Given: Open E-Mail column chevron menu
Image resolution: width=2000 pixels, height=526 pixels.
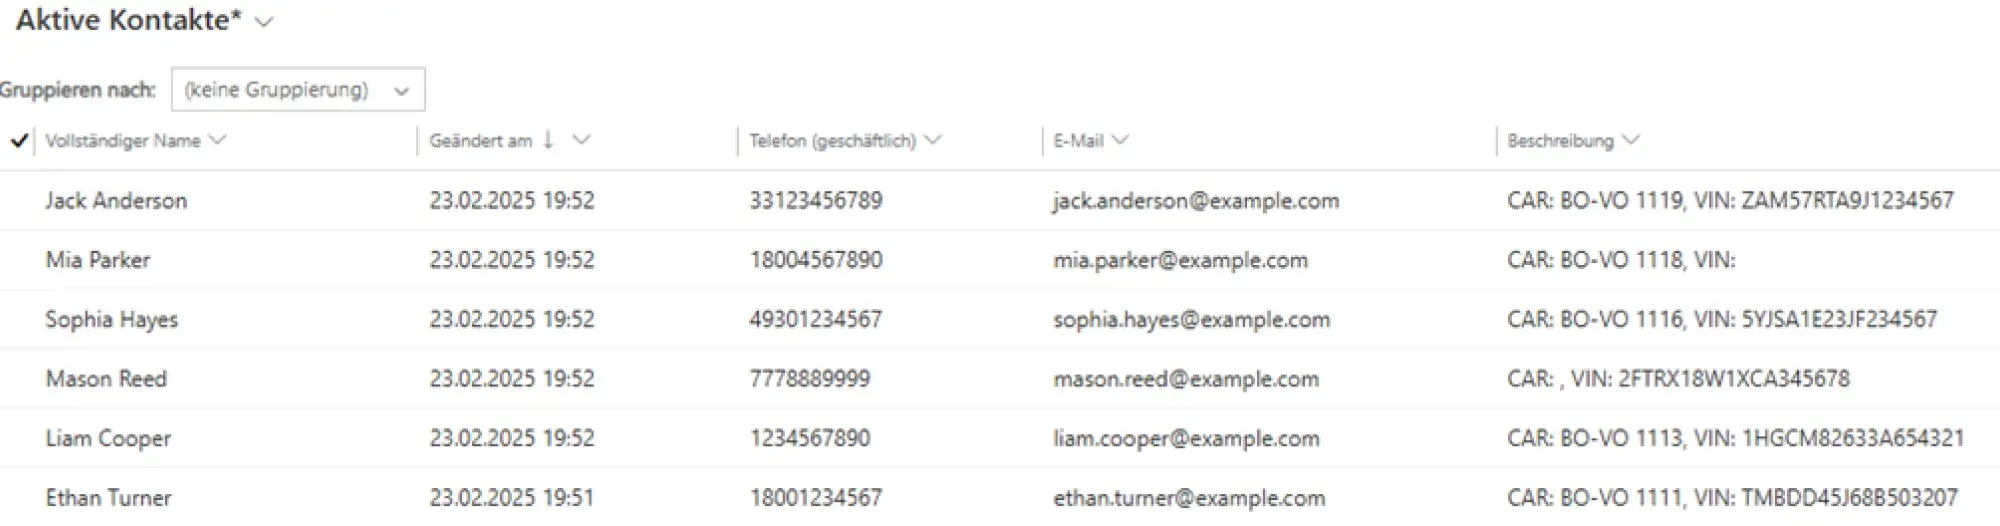Looking at the screenshot, I should click(1120, 140).
